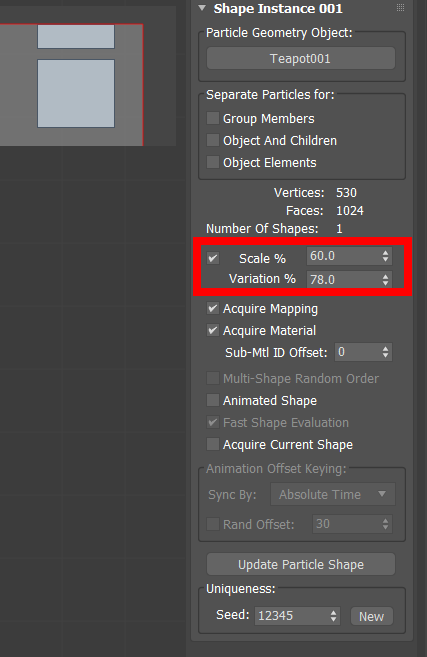Viewport: 427px width, 657px height.
Task: Enable Animated Shape checkbox
Action: point(213,400)
